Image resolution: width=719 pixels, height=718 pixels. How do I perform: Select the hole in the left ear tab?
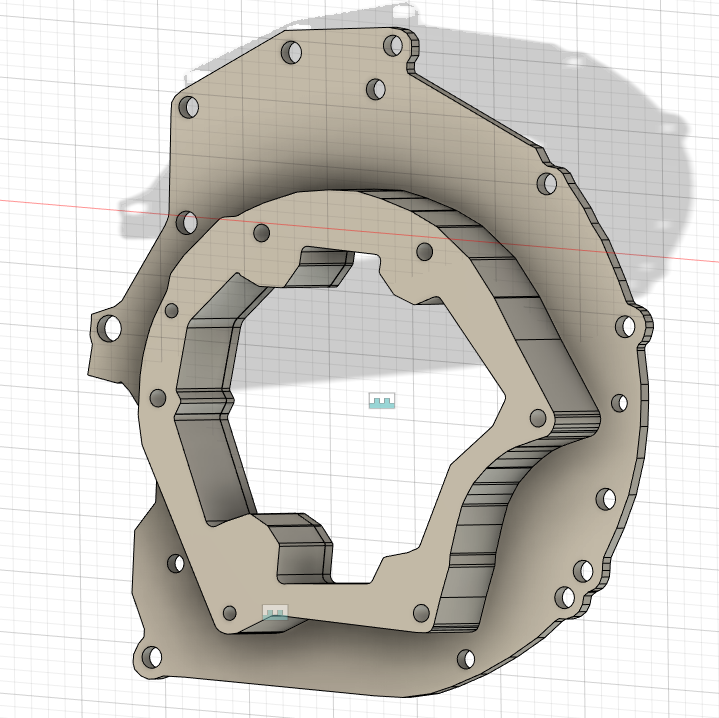(110, 327)
